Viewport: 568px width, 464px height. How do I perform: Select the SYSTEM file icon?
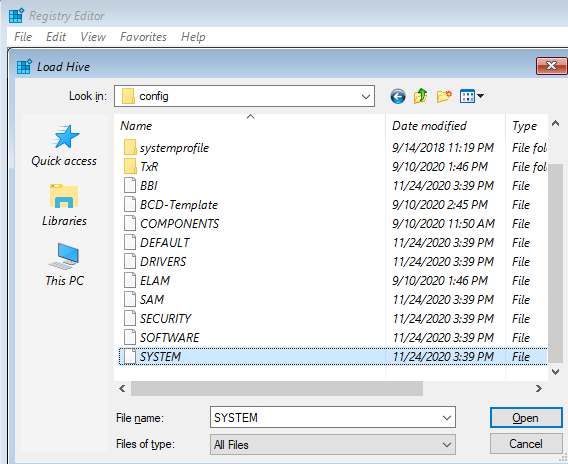(130, 356)
